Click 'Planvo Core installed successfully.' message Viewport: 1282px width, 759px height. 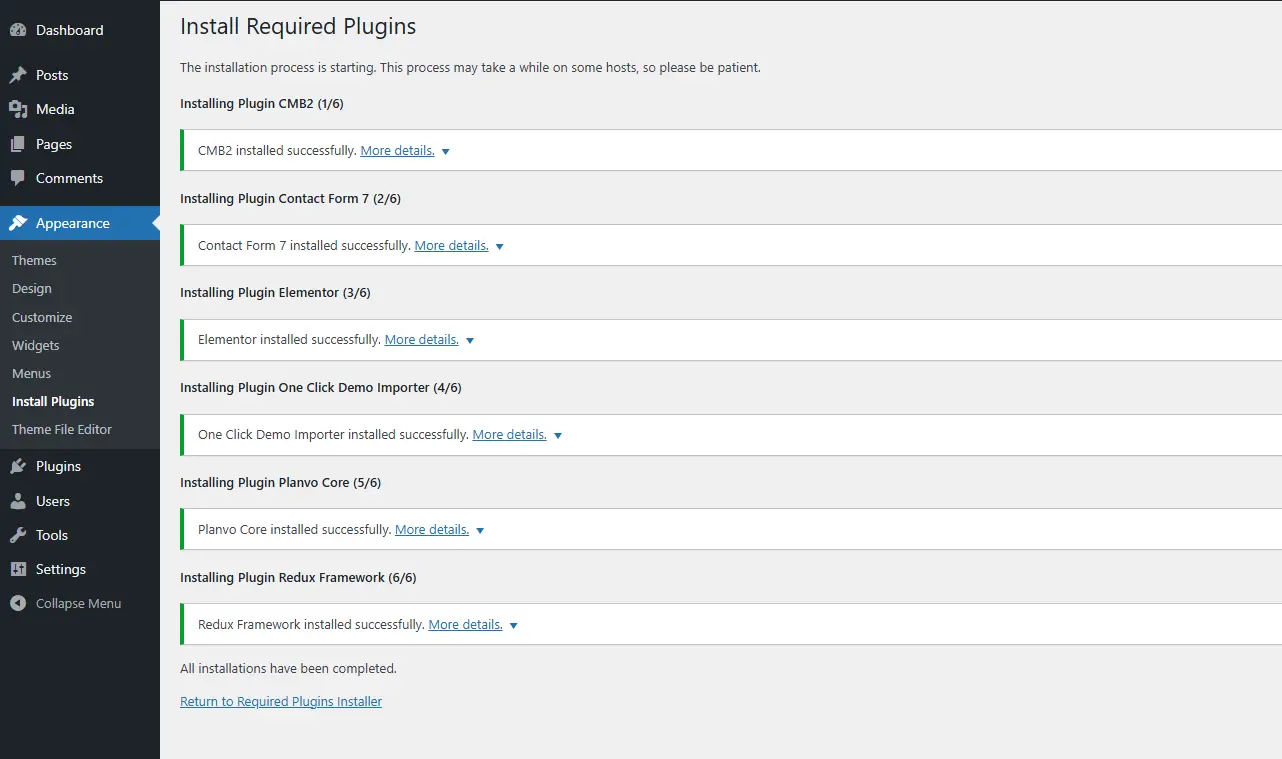point(295,530)
